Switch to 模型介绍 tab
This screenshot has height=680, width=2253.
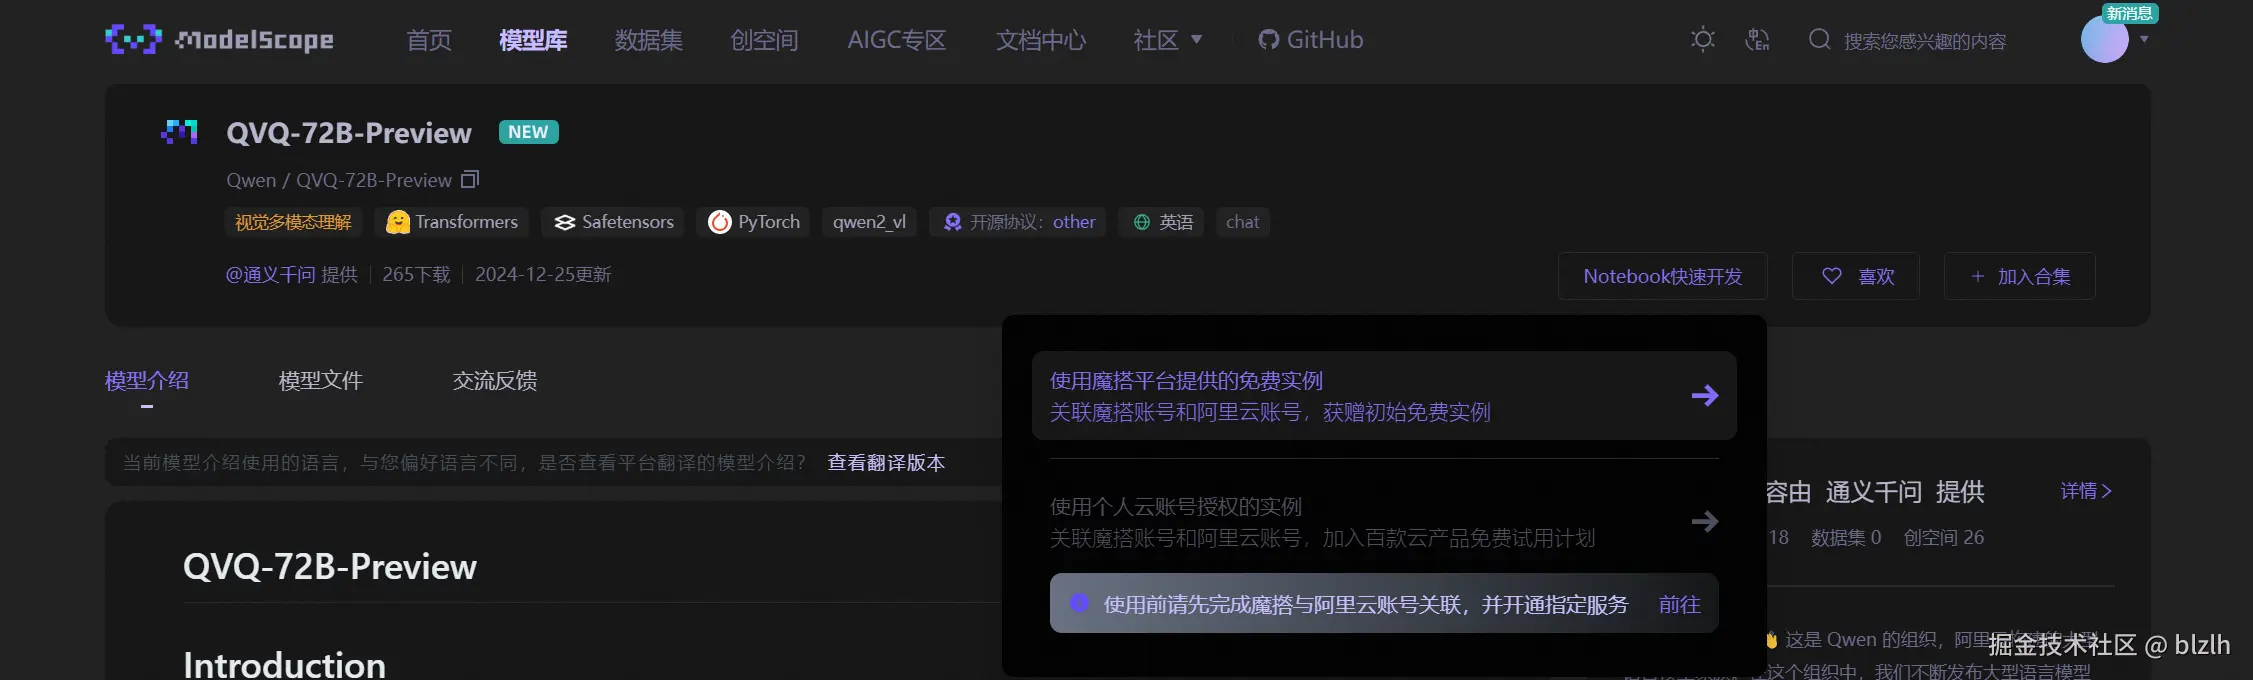point(147,381)
